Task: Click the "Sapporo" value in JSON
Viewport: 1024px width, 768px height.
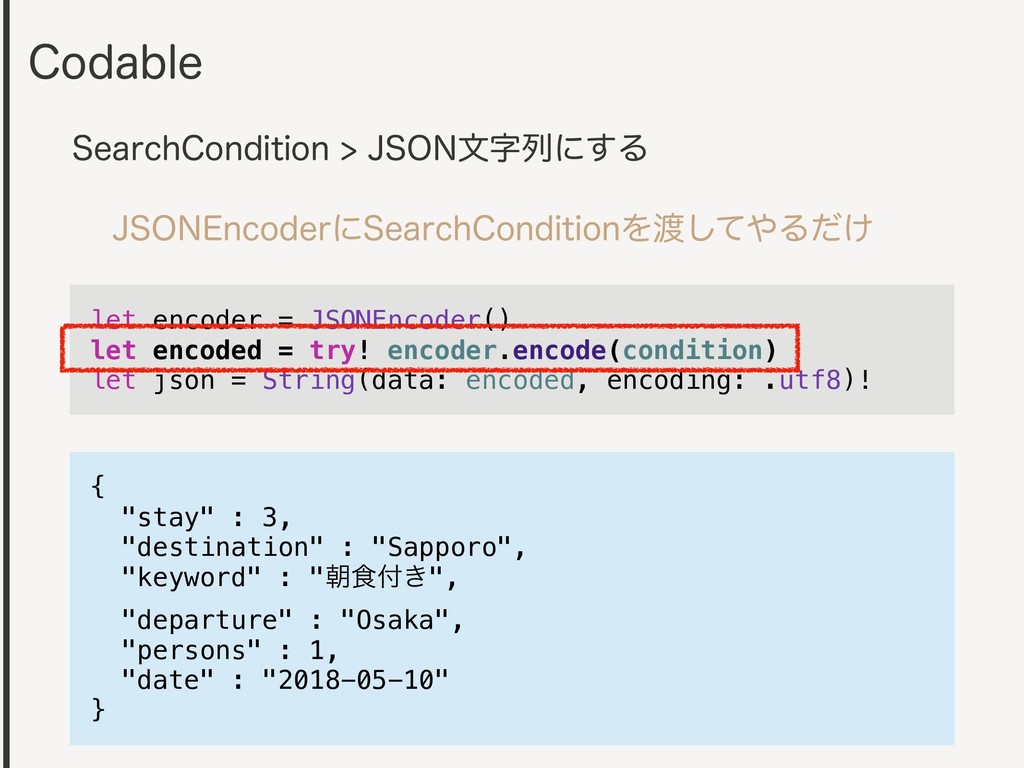Action: pyautogui.click(x=441, y=547)
